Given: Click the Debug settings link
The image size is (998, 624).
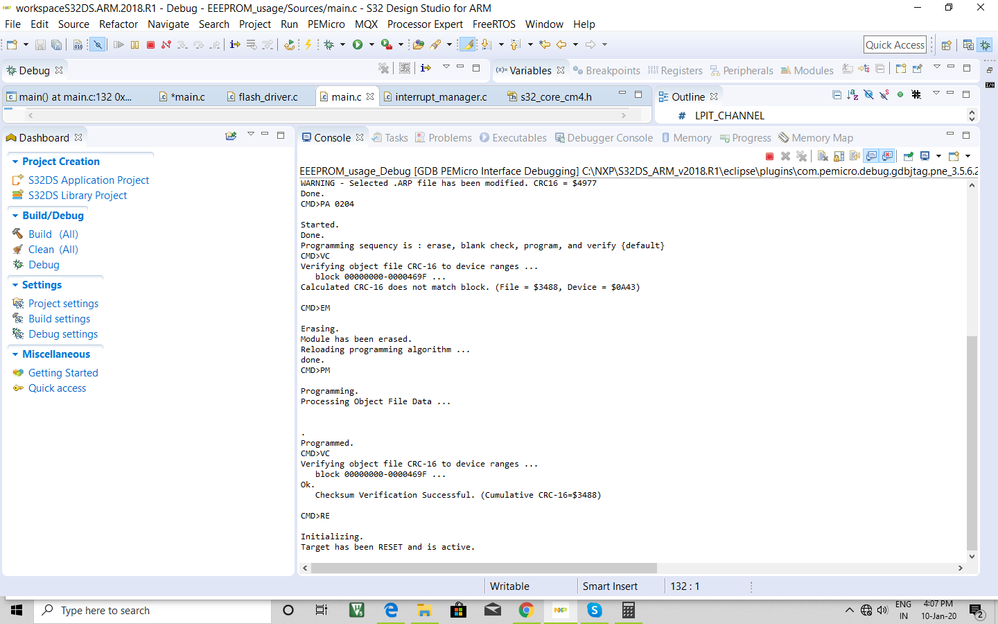Looking at the screenshot, I should pos(63,334).
